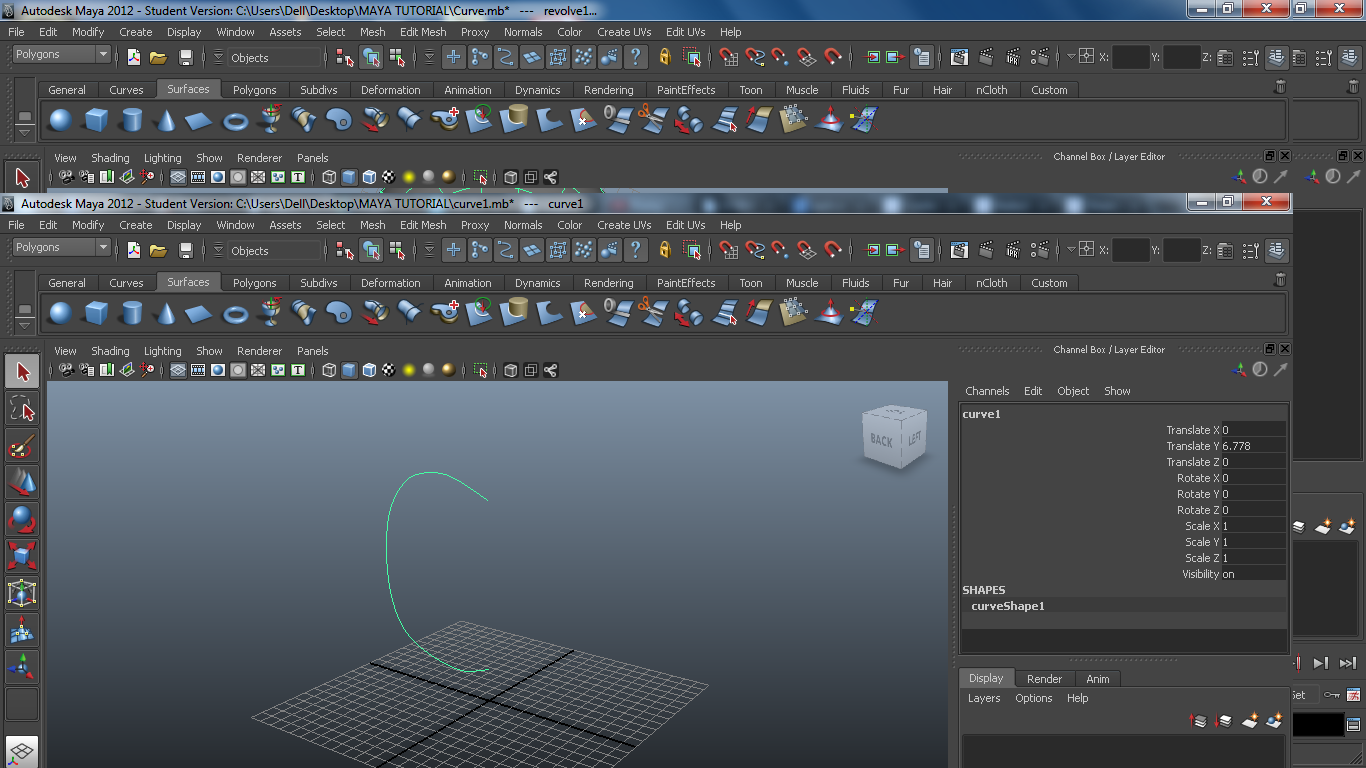Toggle viewport grid display in front panel toolbar
The width and height of the screenshot is (1366, 768).
pos(178,370)
